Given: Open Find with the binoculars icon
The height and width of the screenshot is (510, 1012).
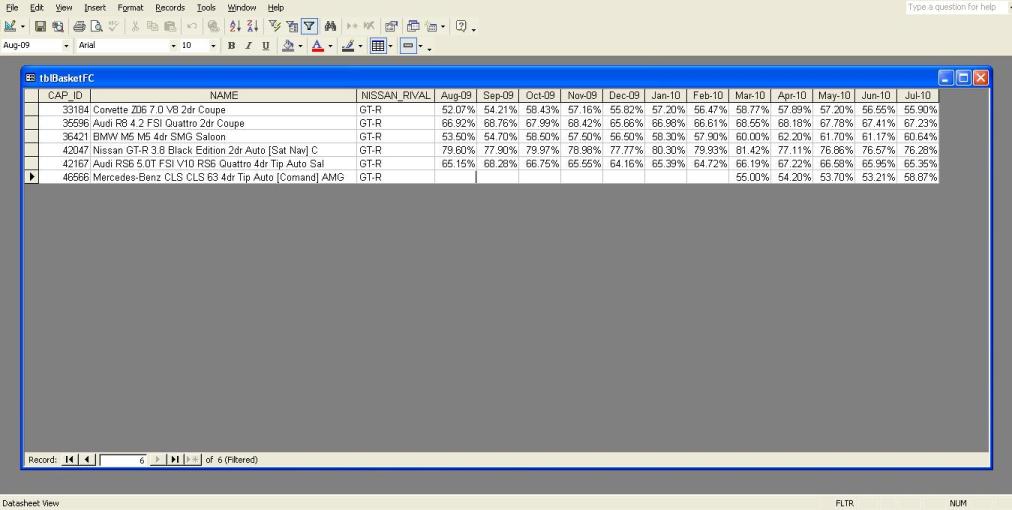Looking at the screenshot, I should 330,26.
